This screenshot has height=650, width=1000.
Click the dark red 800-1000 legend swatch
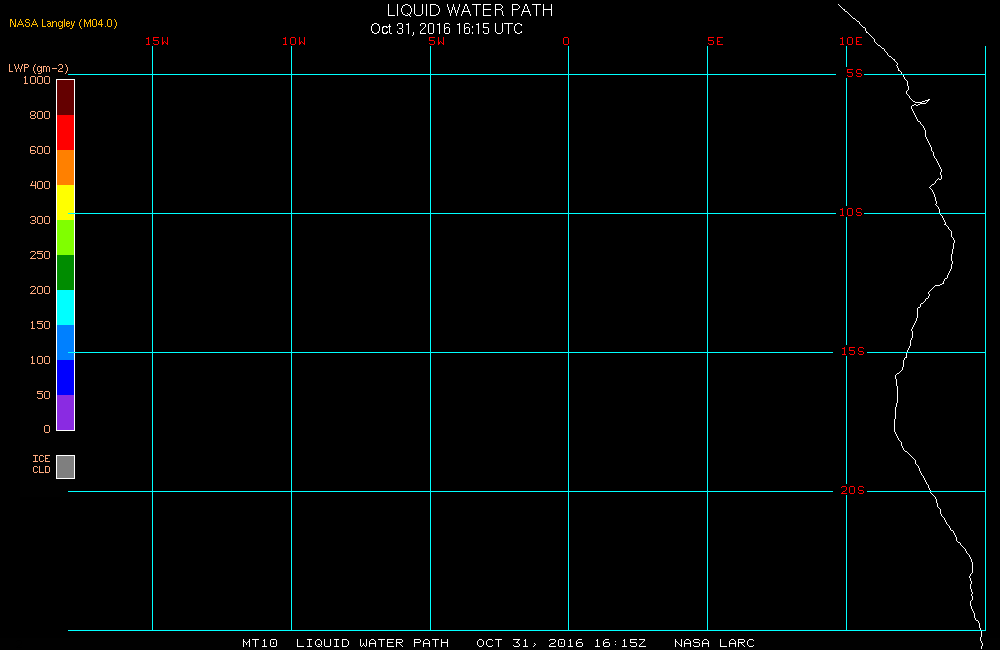click(66, 98)
